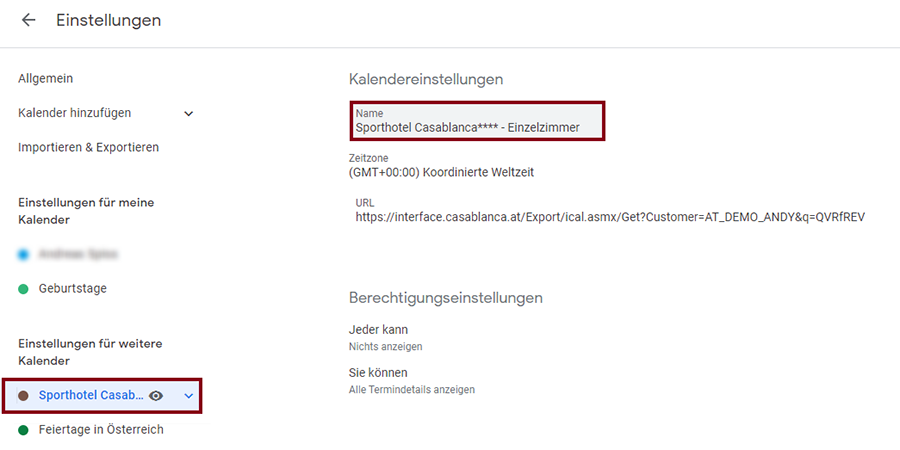This screenshot has width=900, height=450.
Task: Click the back arrow next to Einstellungen
Action: pyautogui.click(x=28, y=20)
